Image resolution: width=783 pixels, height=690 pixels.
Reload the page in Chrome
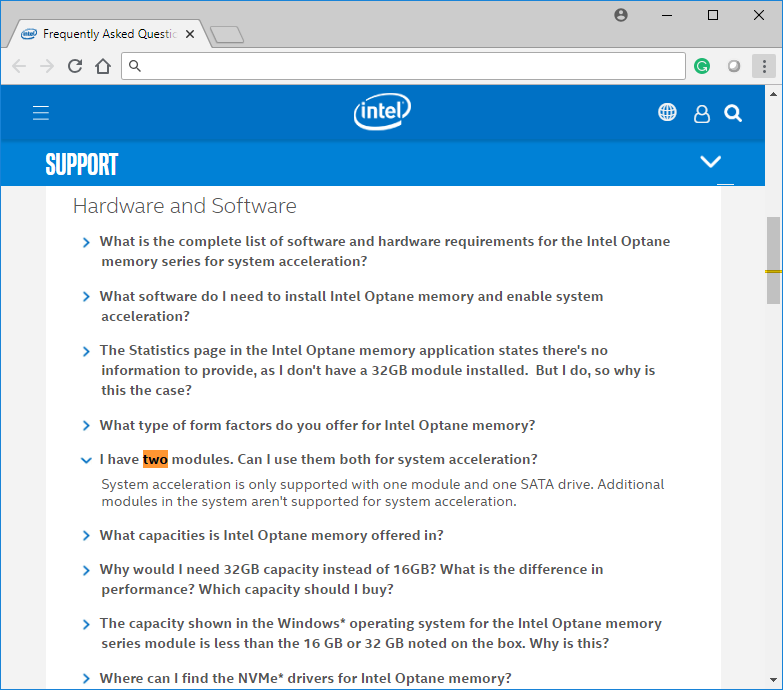click(x=75, y=66)
